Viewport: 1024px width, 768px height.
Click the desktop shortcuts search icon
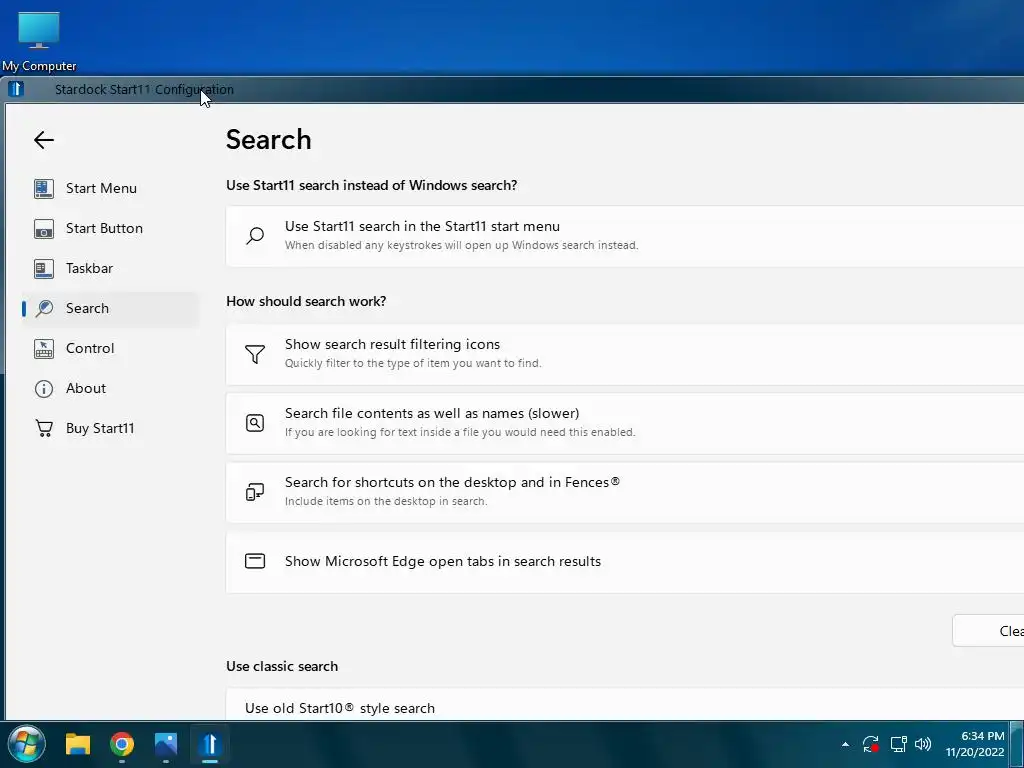[255, 492]
